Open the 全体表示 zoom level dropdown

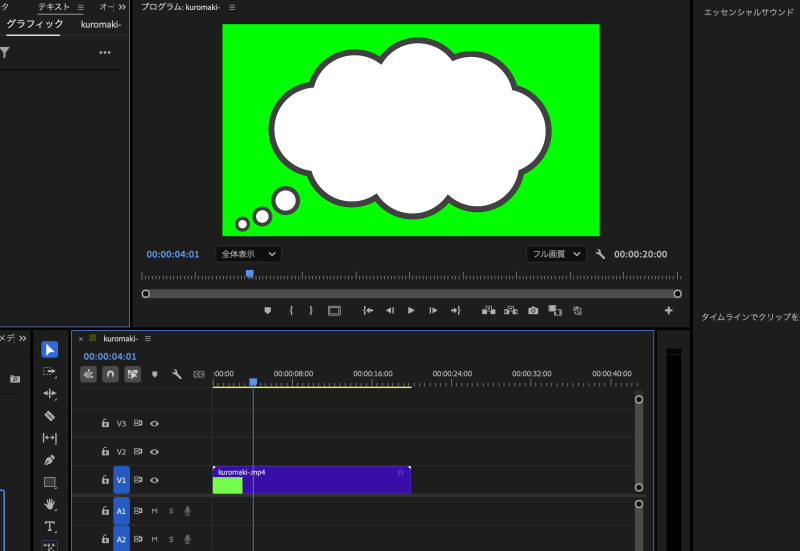(x=248, y=254)
